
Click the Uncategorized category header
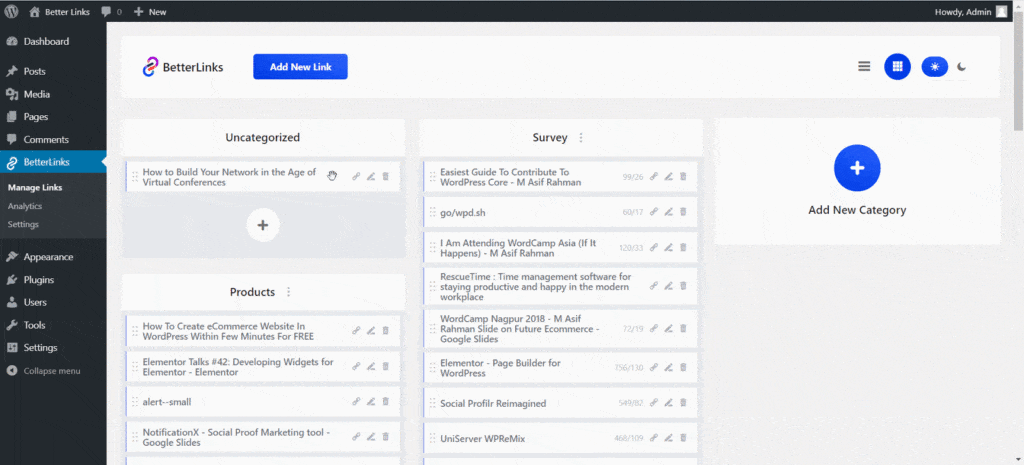coord(263,138)
